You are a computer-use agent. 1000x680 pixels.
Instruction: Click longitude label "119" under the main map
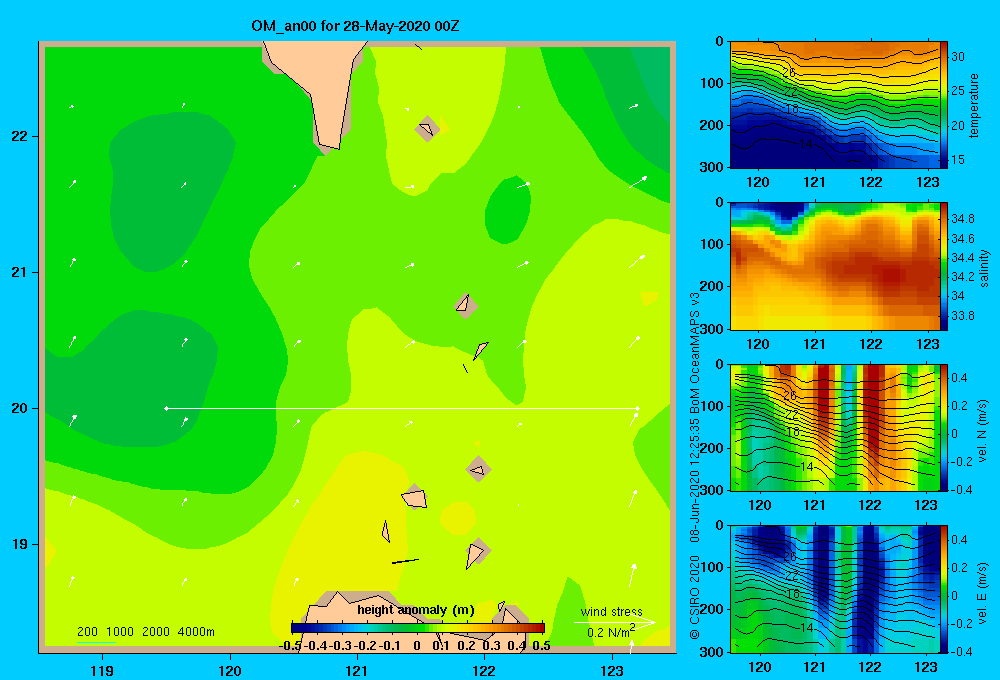coord(102,670)
